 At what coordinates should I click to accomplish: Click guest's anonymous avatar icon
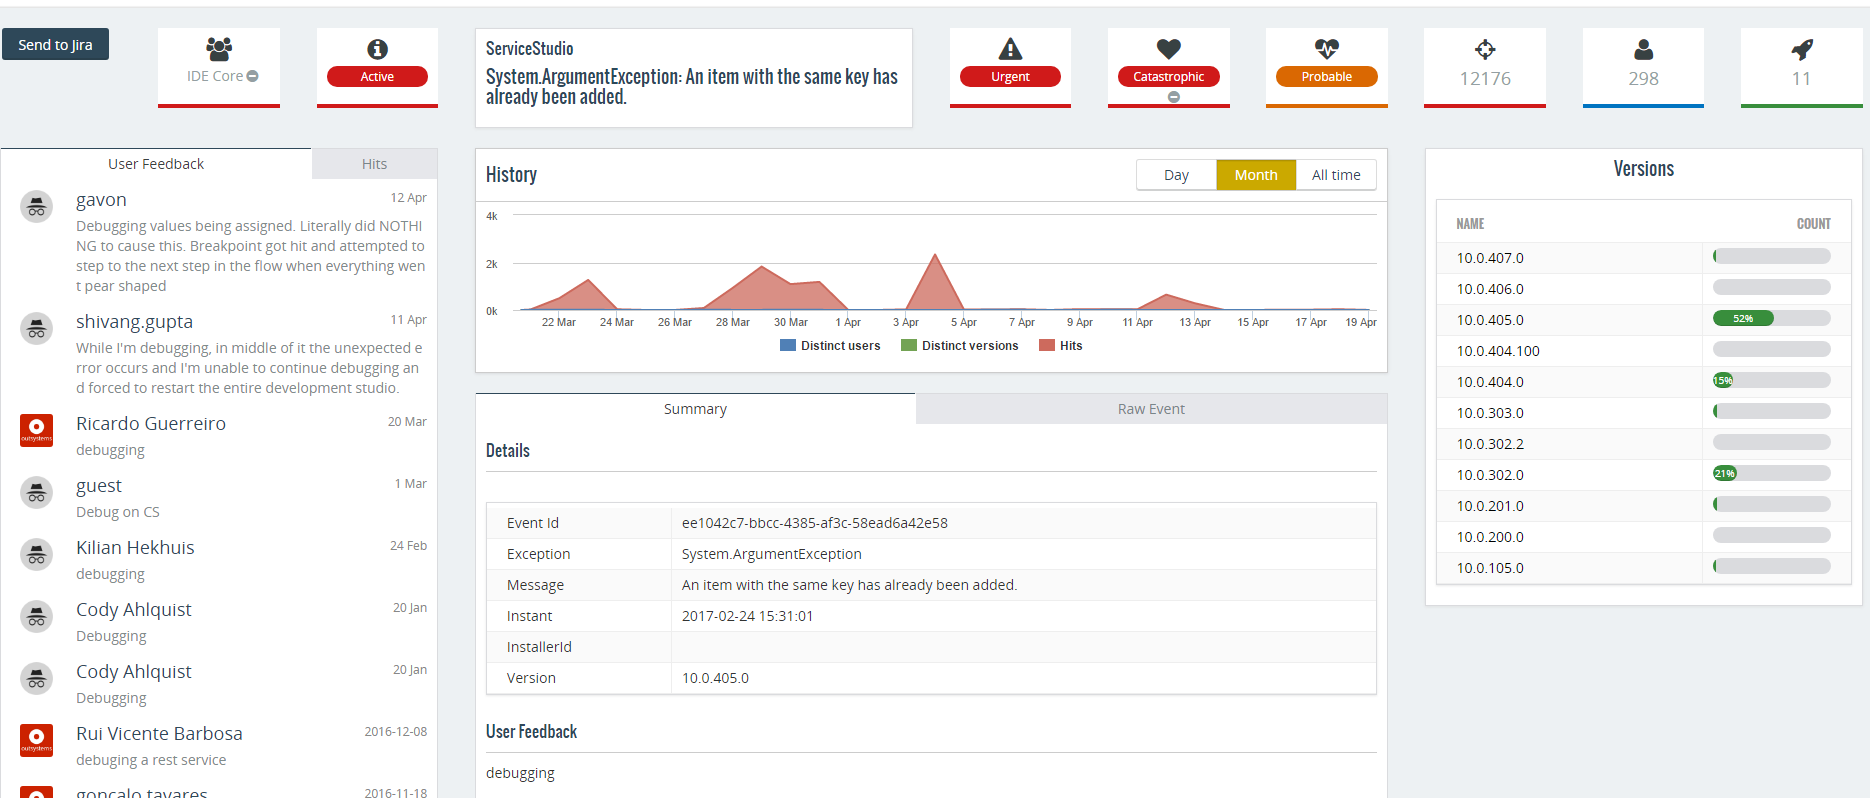pyautogui.click(x=37, y=493)
